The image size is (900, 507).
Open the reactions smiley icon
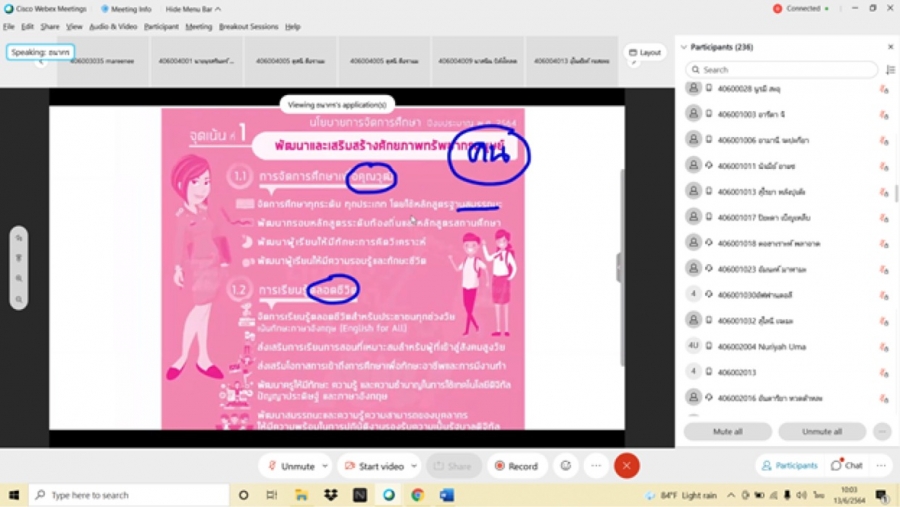pyautogui.click(x=566, y=466)
